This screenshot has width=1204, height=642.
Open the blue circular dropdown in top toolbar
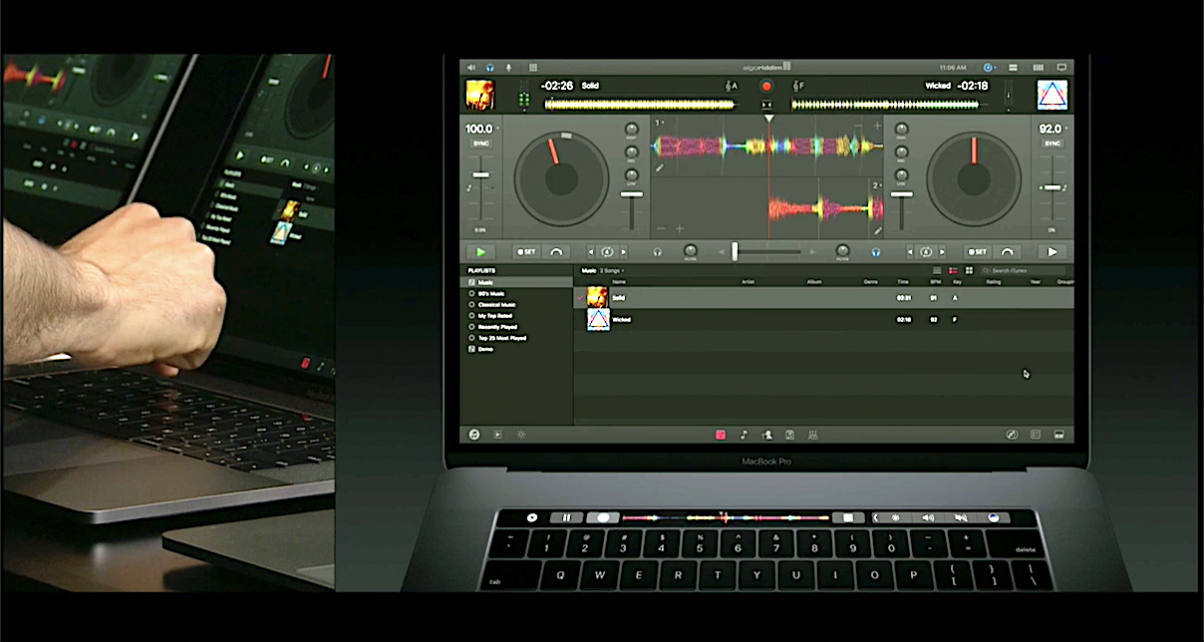click(x=989, y=67)
